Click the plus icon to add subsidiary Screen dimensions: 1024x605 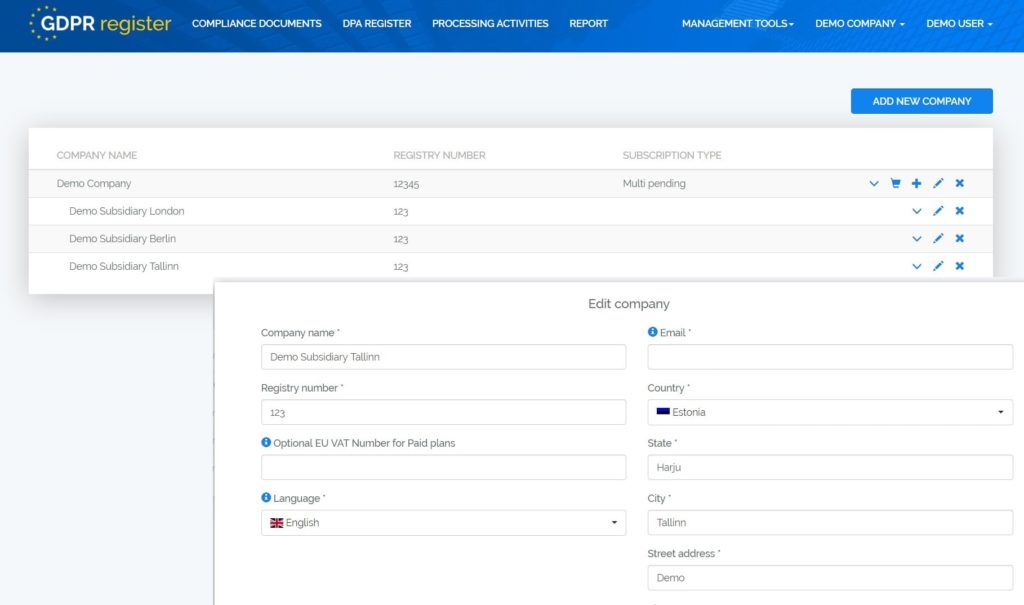coord(916,183)
